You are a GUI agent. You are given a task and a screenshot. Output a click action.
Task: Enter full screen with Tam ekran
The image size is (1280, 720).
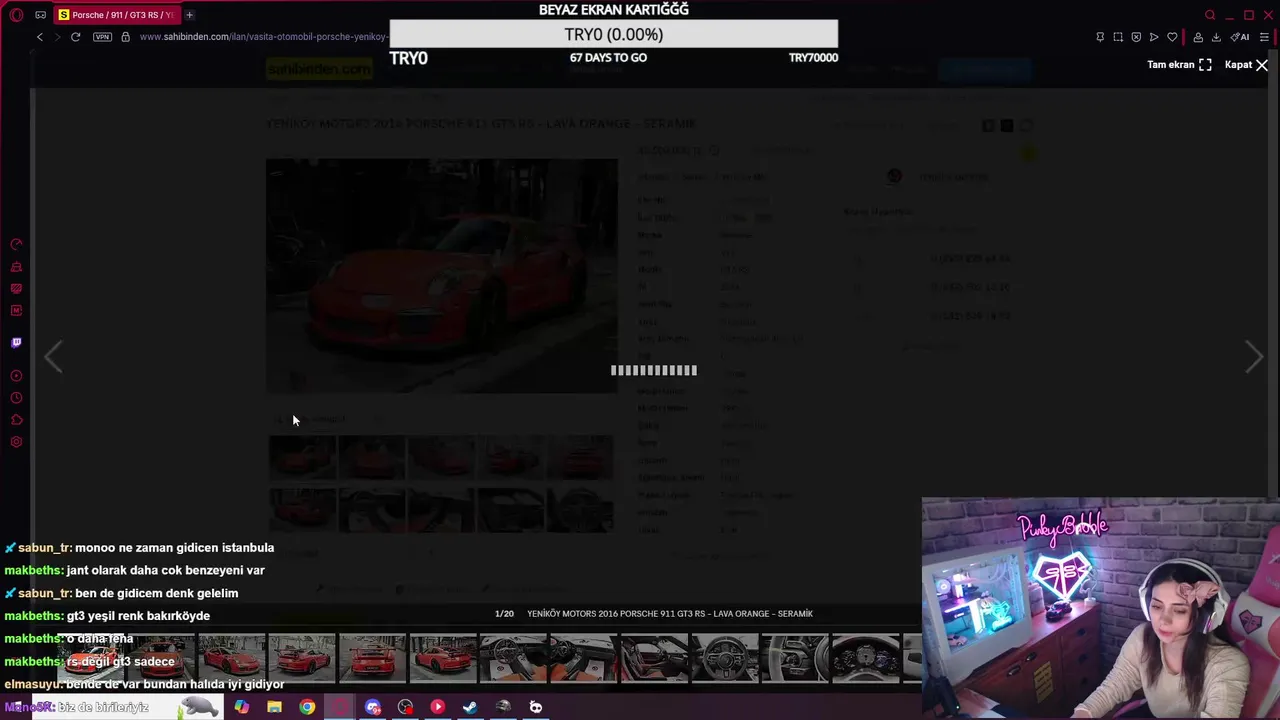tap(1179, 65)
